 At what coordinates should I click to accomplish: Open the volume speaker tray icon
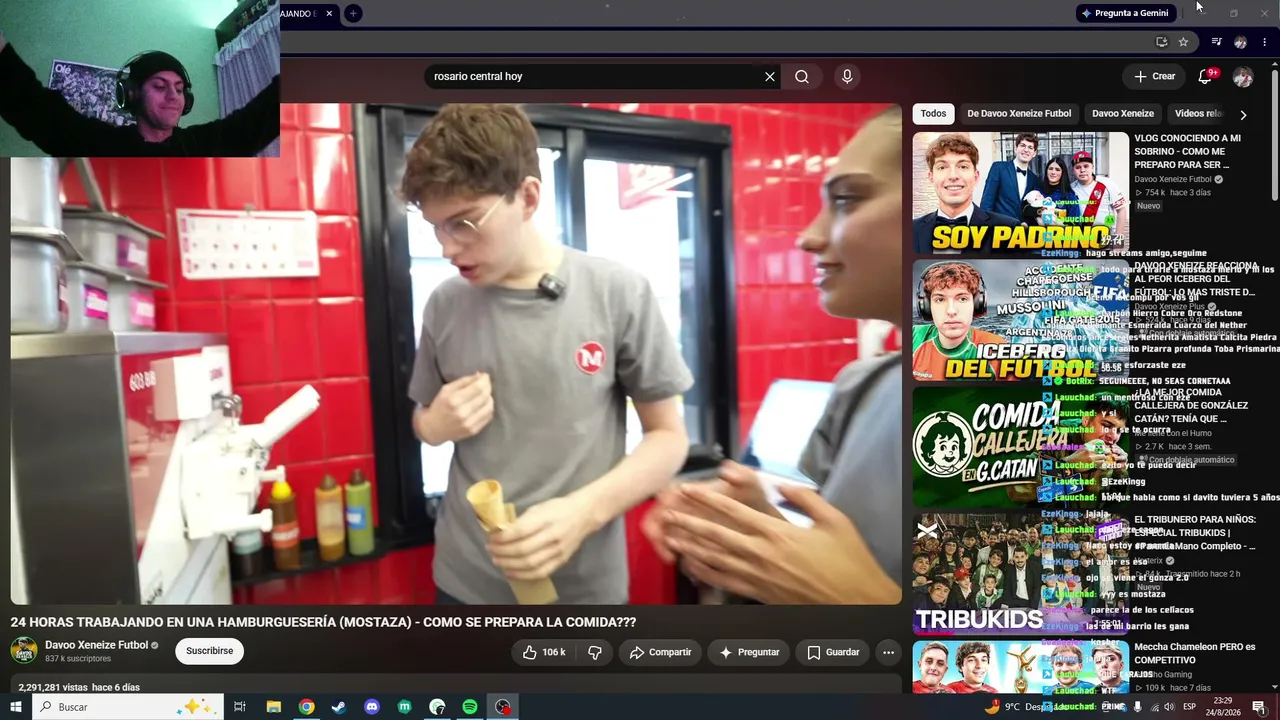point(1168,707)
